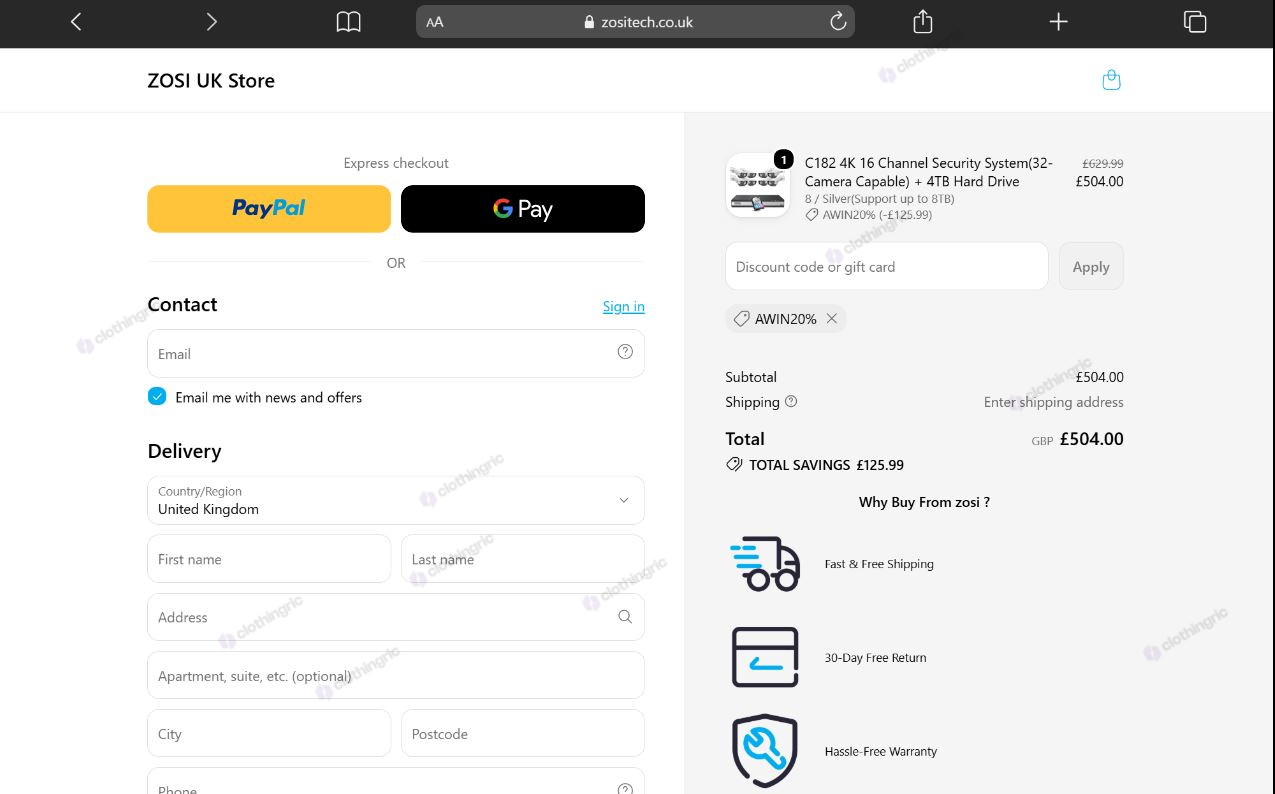Pay with Google Pay express checkout
The height and width of the screenshot is (794, 1275).
tap(523, 209)
